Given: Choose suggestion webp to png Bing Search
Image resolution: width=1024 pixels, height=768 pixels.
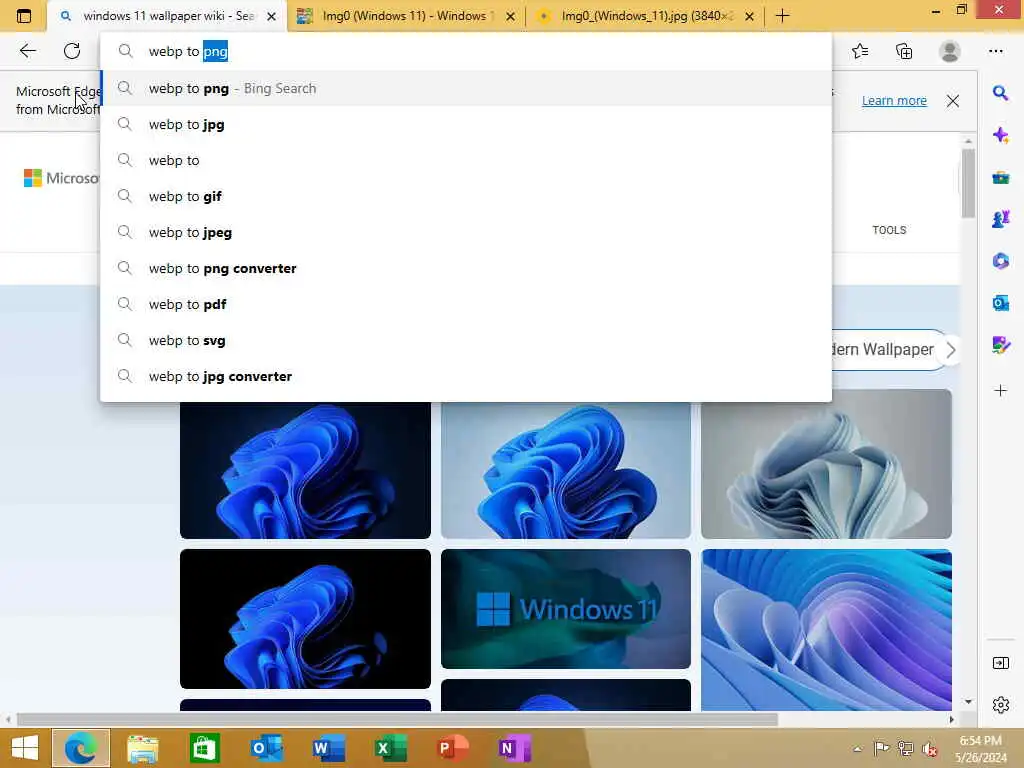Looking at the screenshot, I should [x=466, y=88].
